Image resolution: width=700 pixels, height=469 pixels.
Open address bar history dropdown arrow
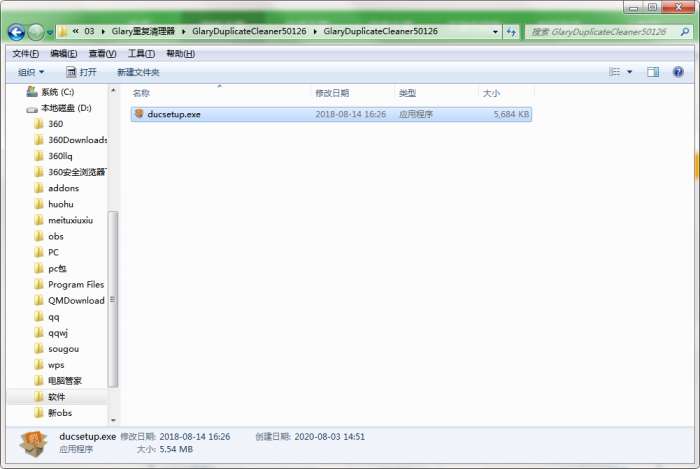tap(495, 32)
